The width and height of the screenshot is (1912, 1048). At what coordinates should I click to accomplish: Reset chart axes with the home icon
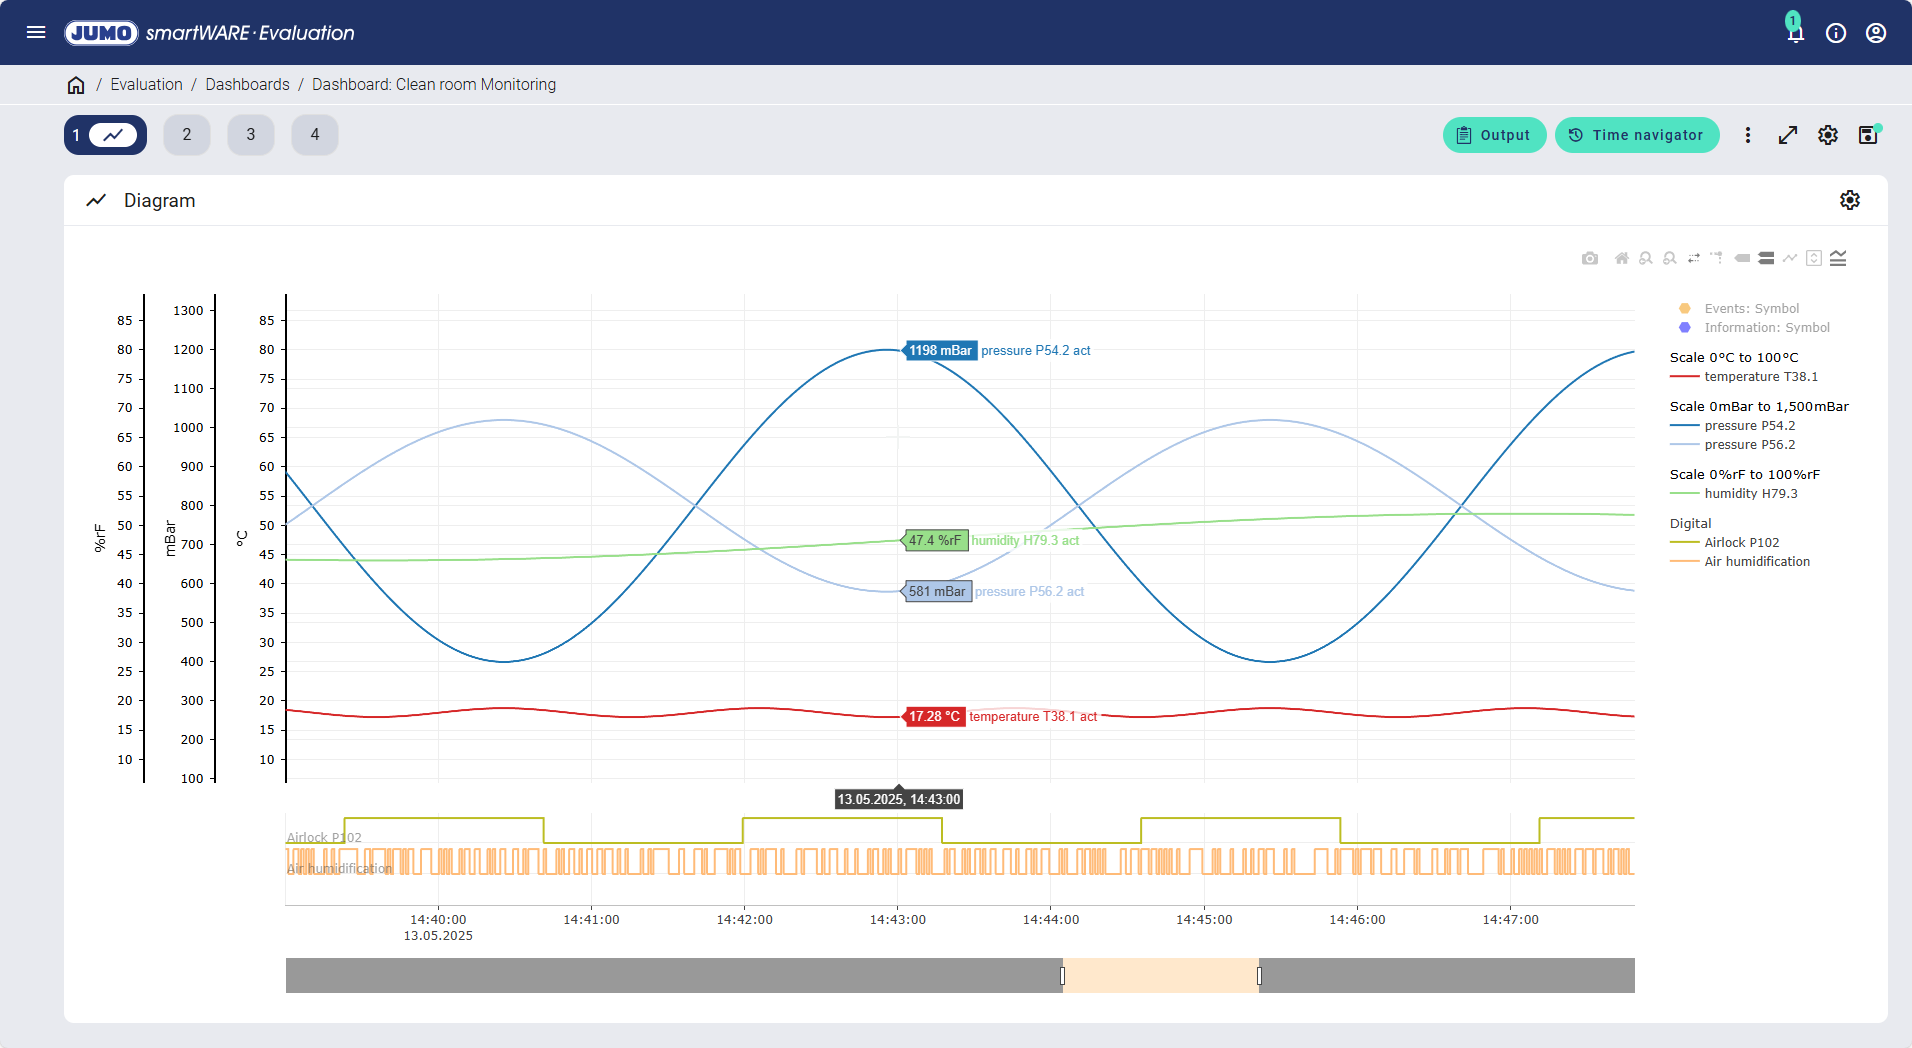pyautogui.click(x=1621, y=258)
